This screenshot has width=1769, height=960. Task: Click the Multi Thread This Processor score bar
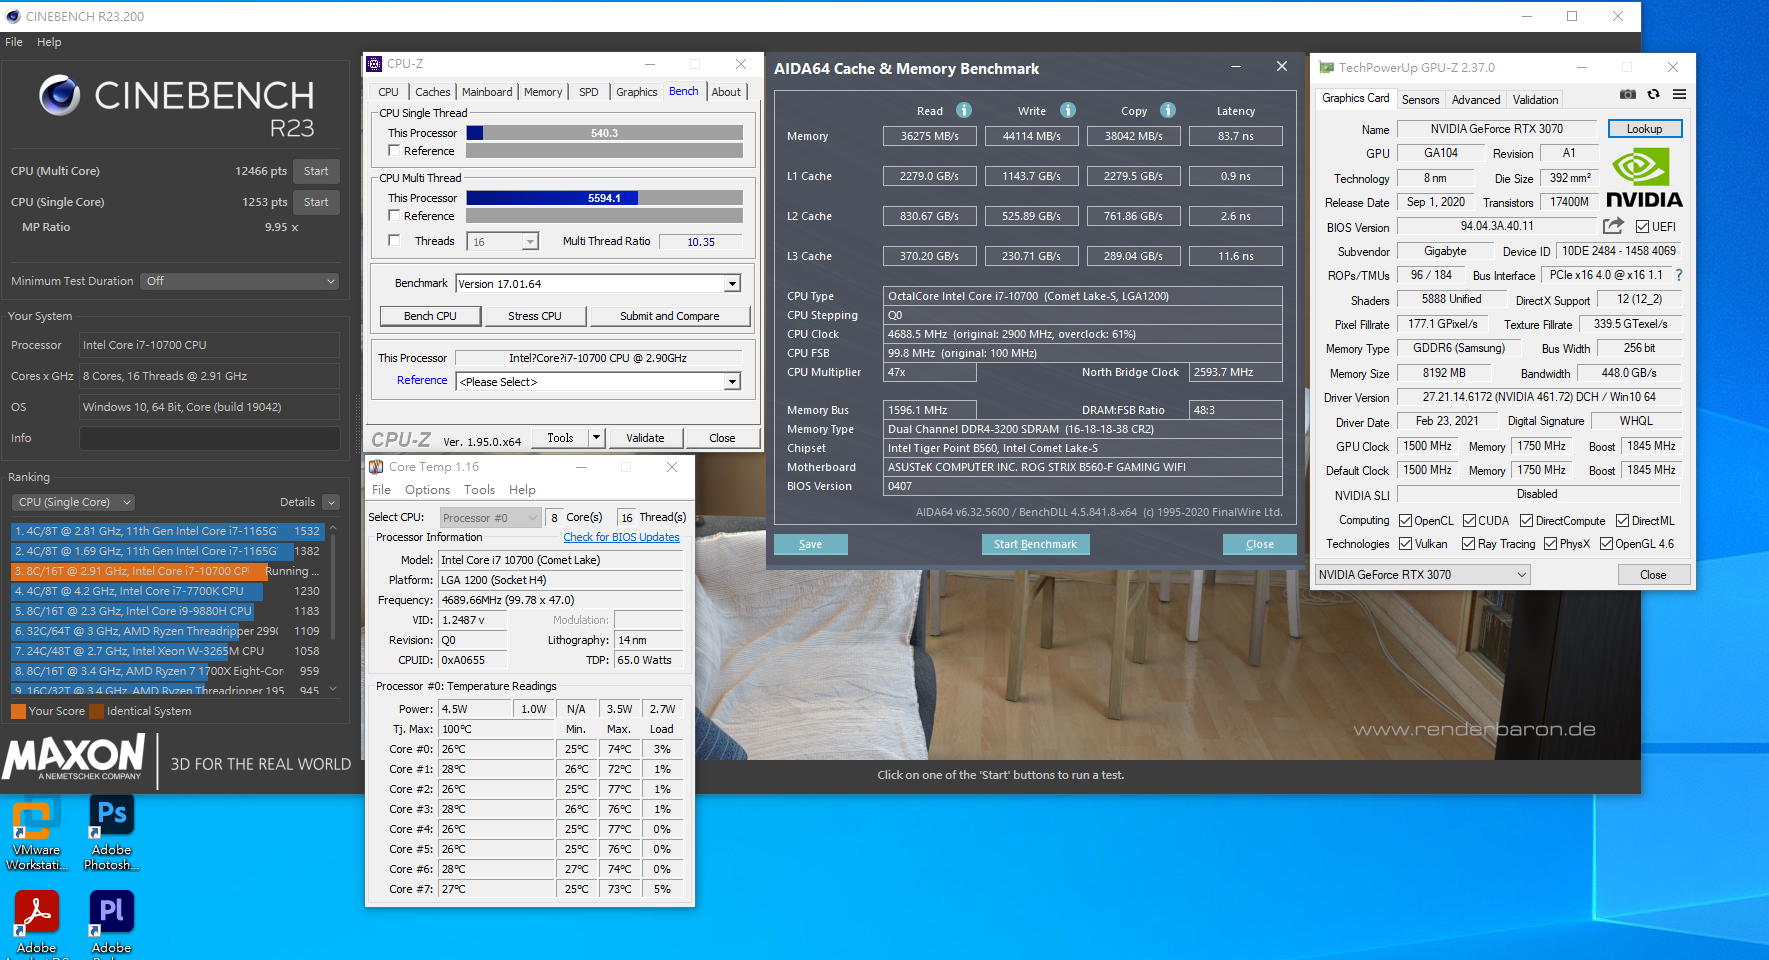(x=604, y=198)
